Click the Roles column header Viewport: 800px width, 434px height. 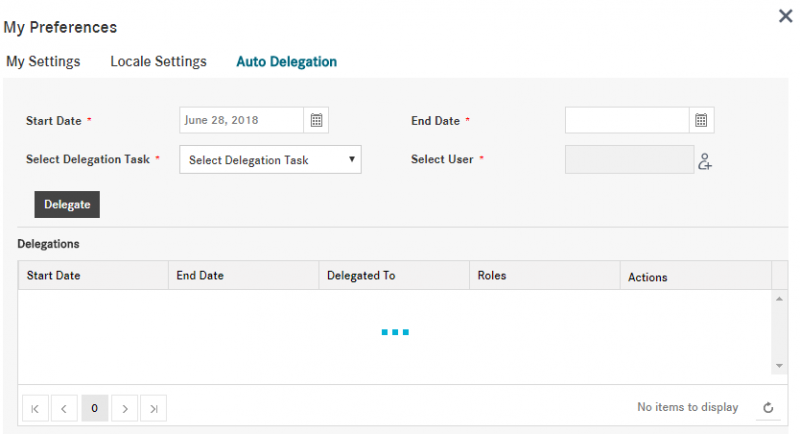[545, 275]
